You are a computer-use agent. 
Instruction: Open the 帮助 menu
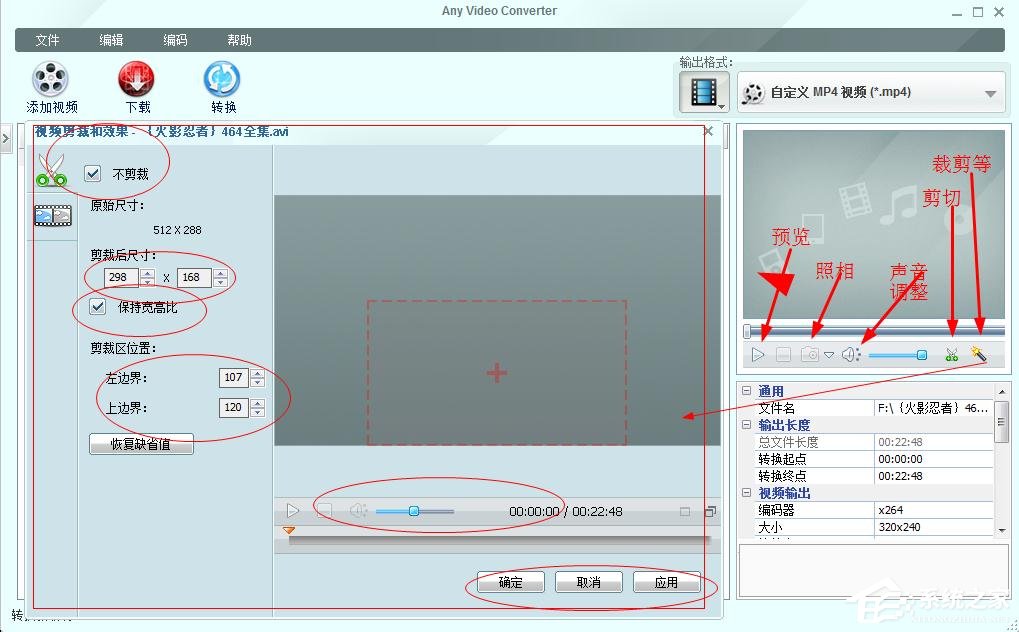point(239,40)
